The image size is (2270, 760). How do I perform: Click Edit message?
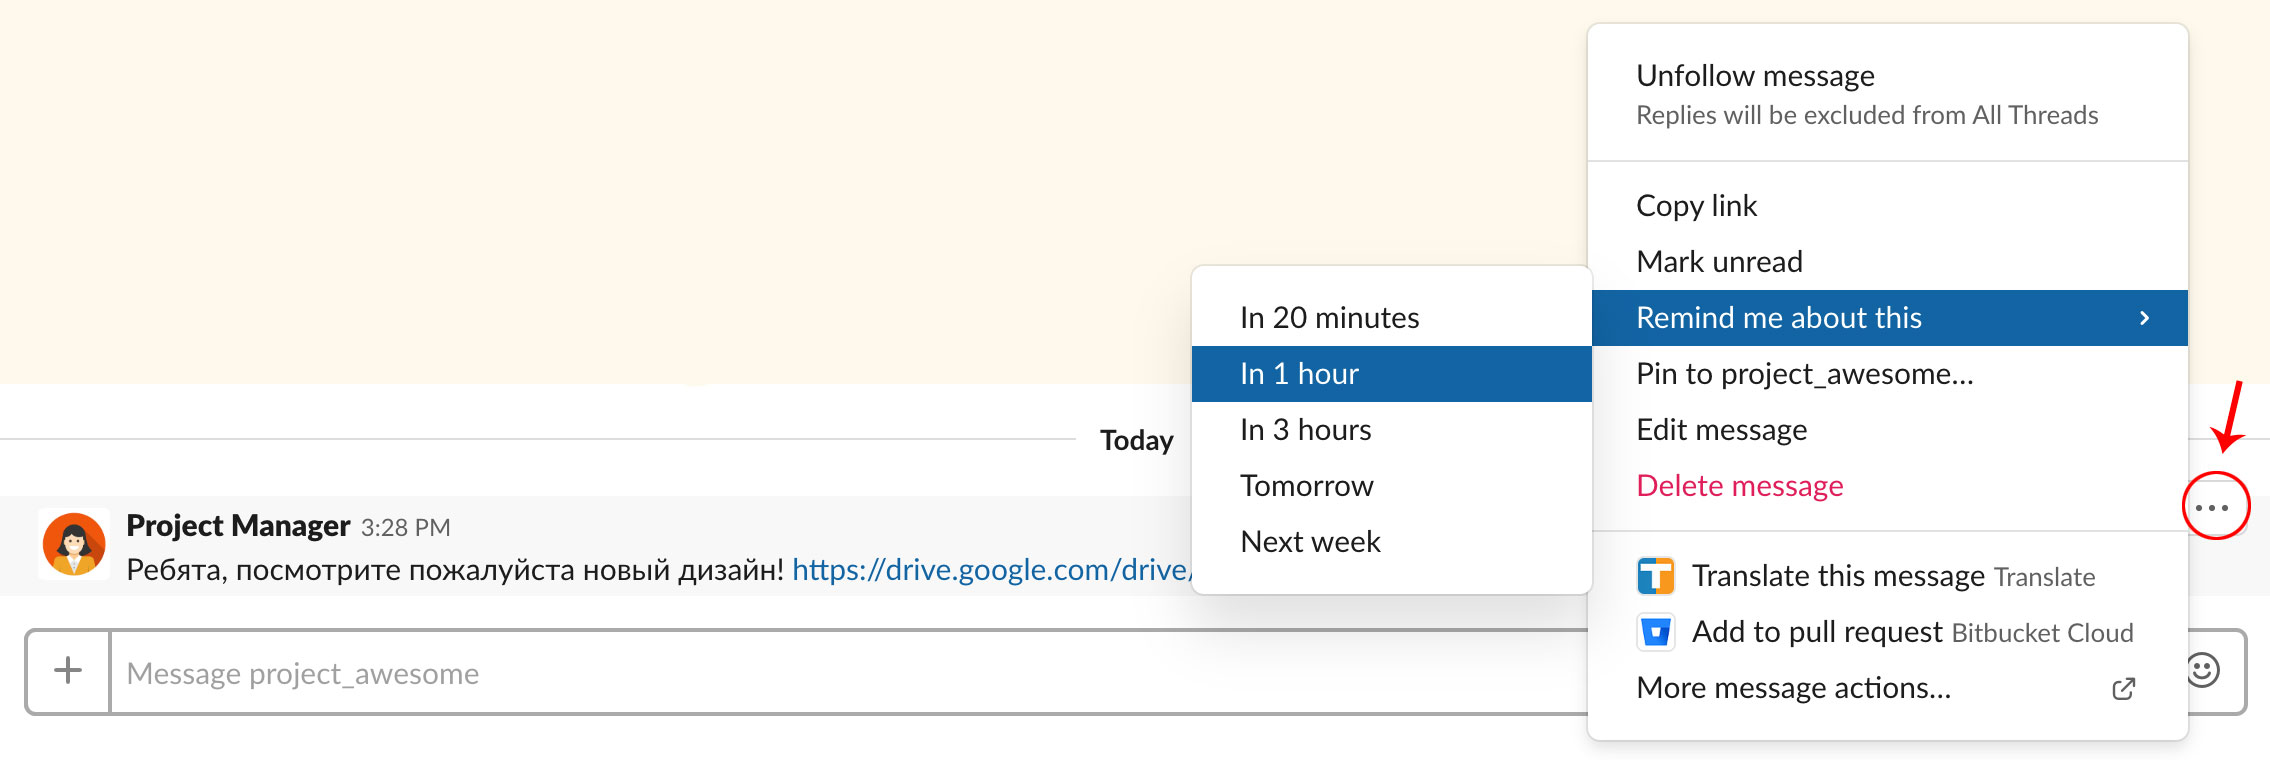(1721, 430)
